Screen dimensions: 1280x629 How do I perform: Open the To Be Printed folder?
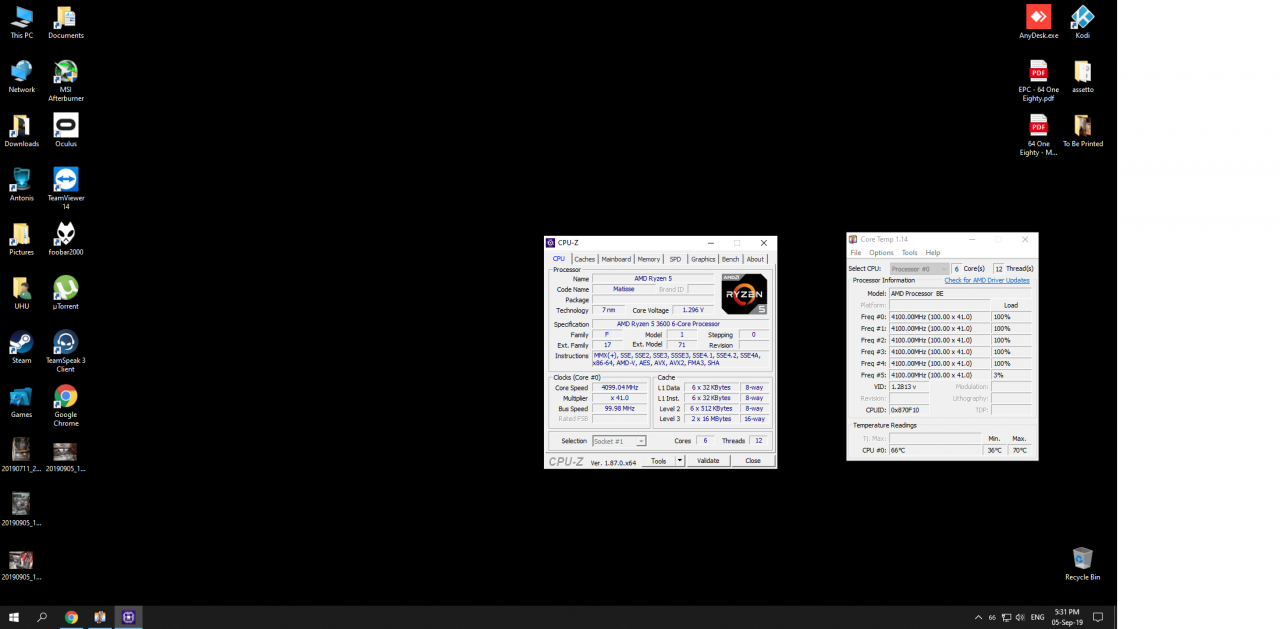[x=1082, y=130]
